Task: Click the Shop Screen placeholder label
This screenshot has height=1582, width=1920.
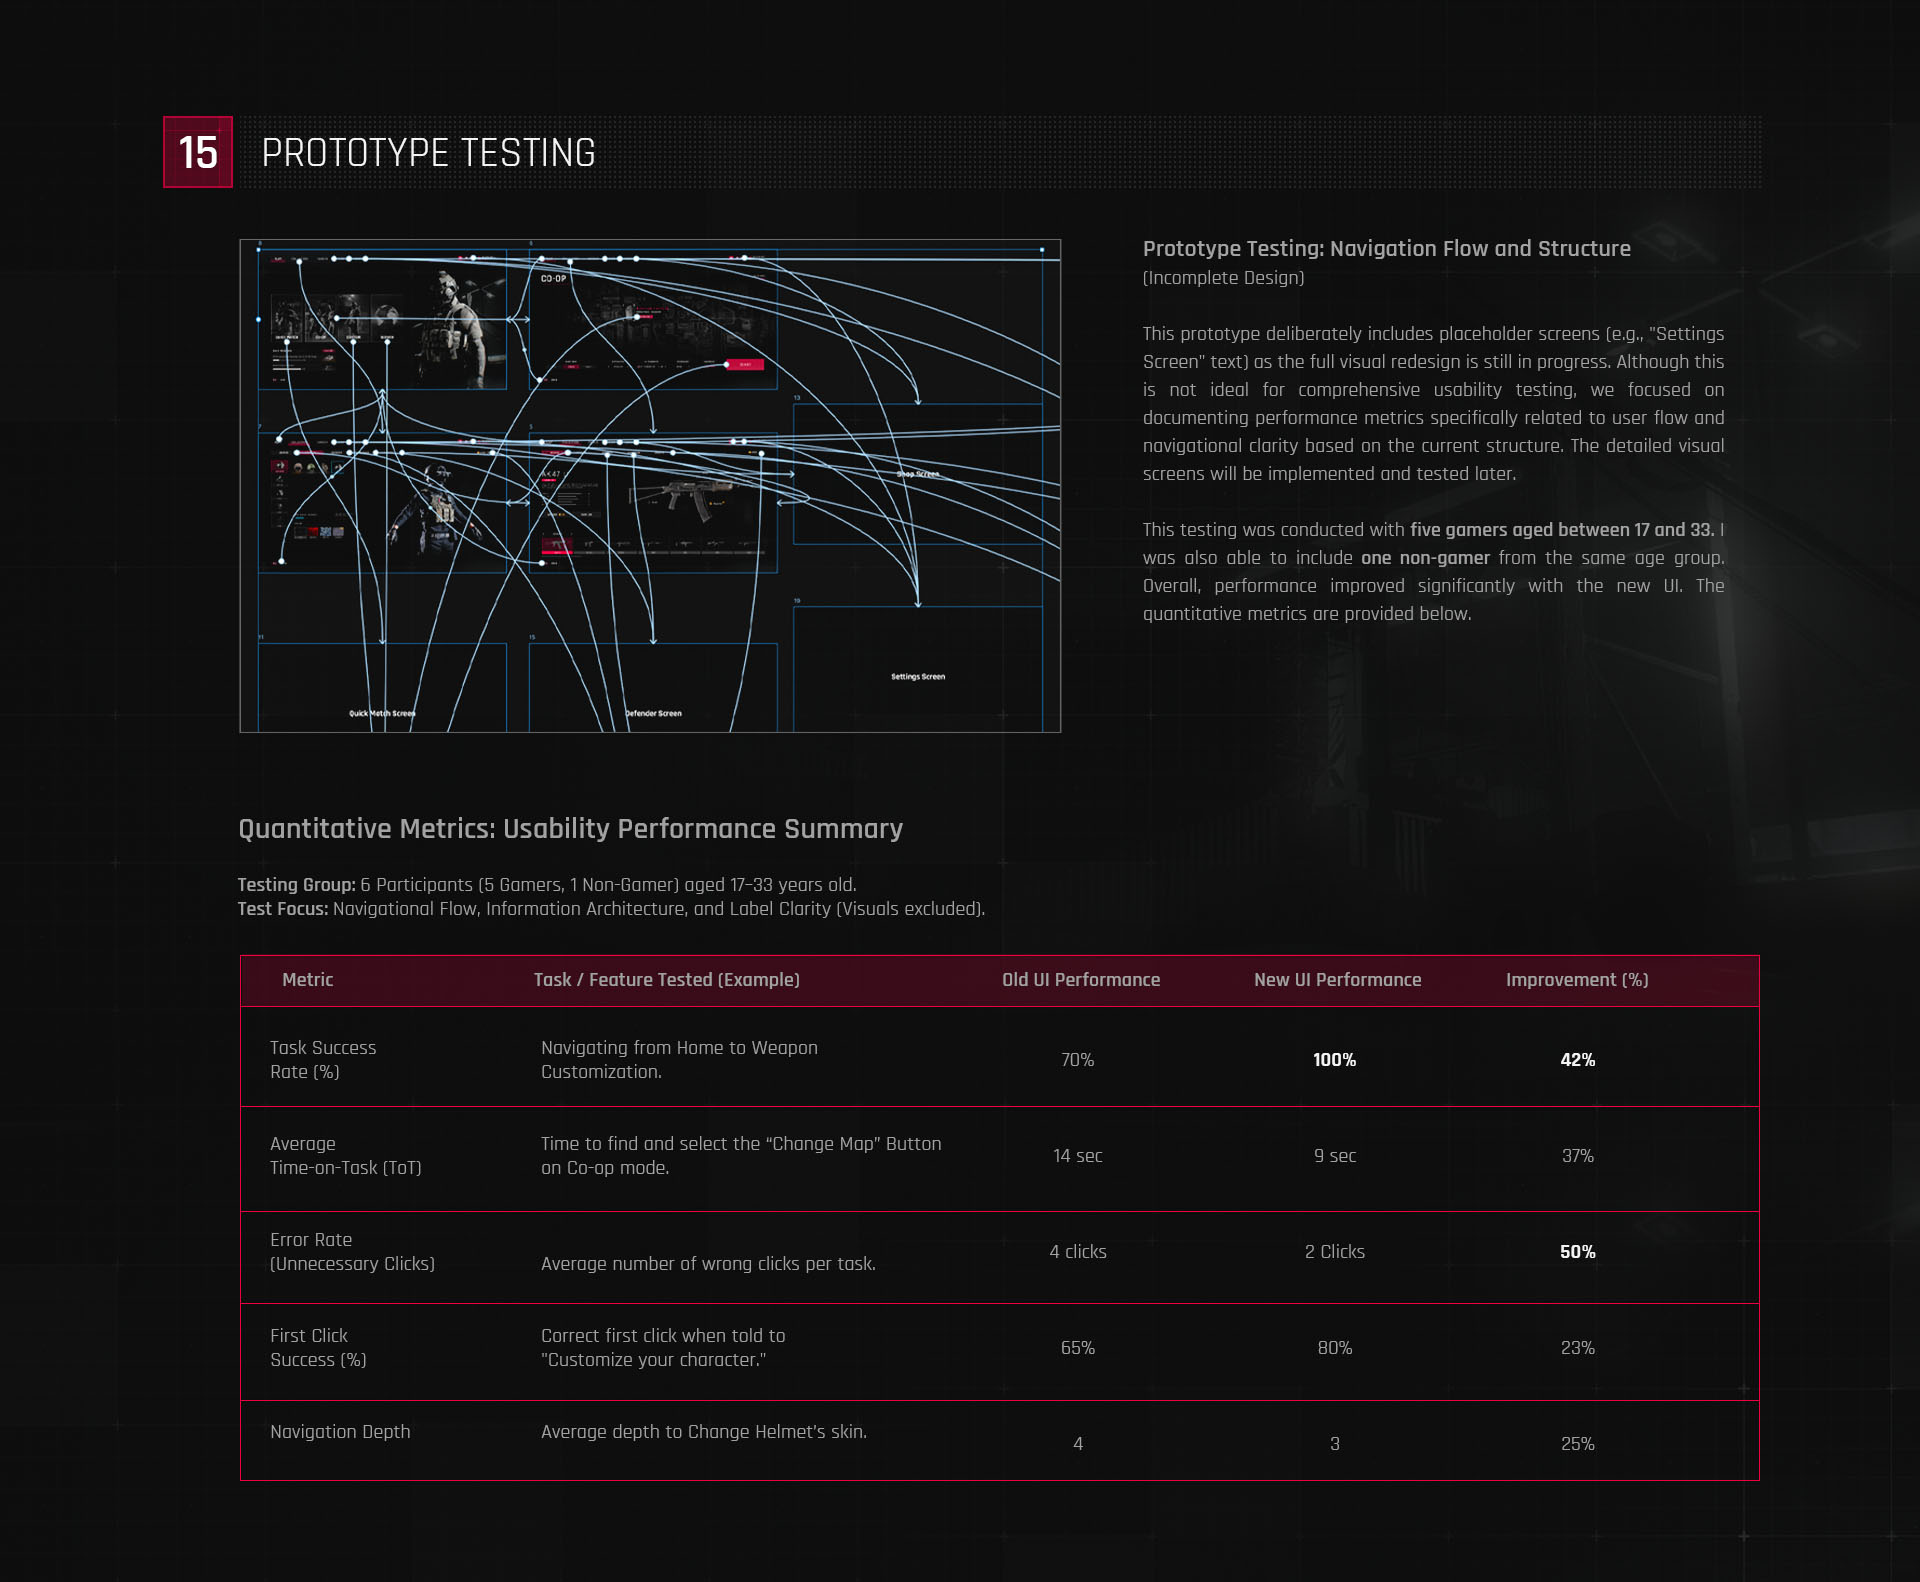Action: (917, 474)
